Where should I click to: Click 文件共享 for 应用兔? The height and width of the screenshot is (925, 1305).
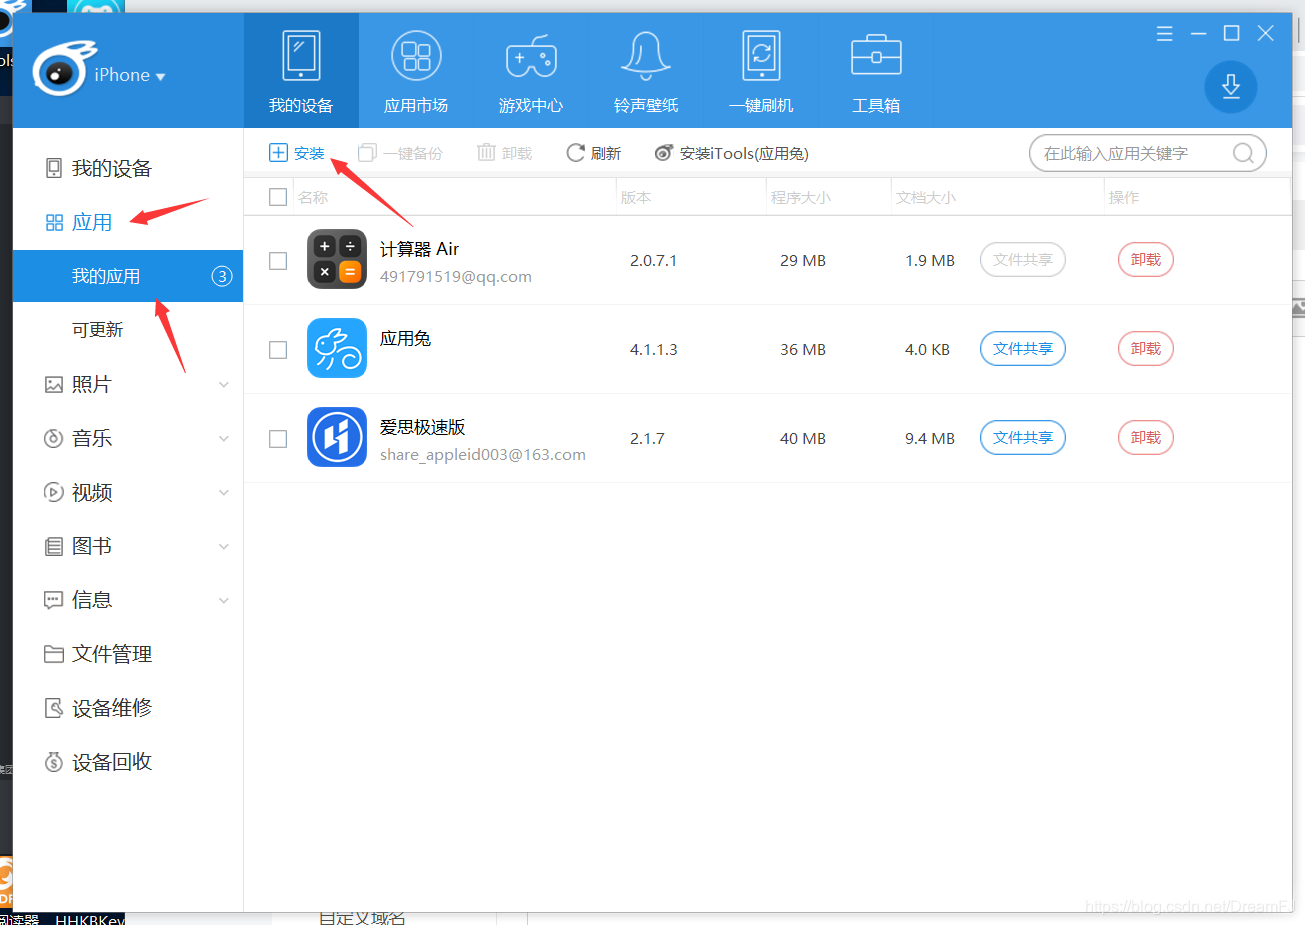pyautogui.click(x=1023, y=349)
